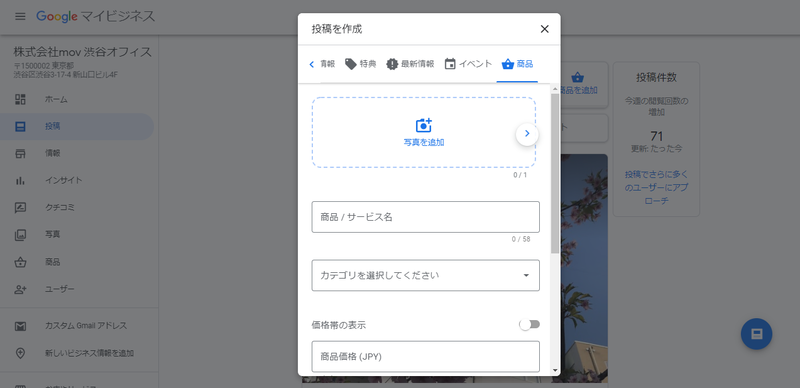This screenshot has width=800, height=388.
Task: Click the 株式会社mov 渋谷オフィス name
Action: (82, 52)
